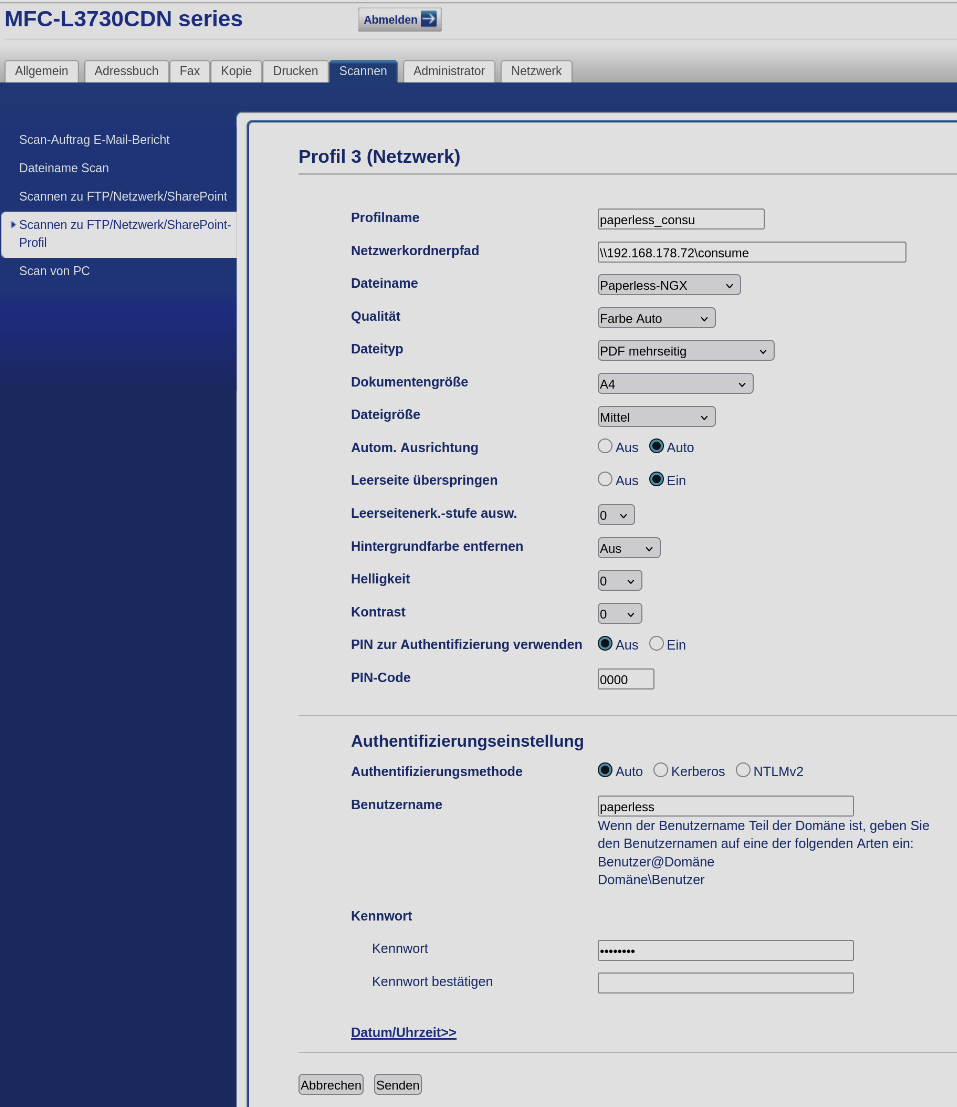Go to the Adressbuch tab
Image resolution: width=957 pixels, height=1107 pixels.
pyautogui.click(x=126, y=71)
